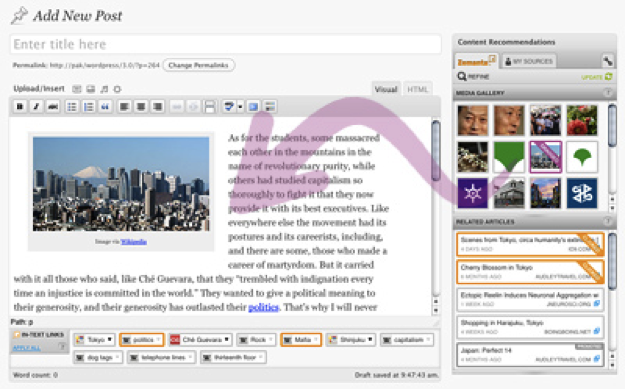Viewport: 625px width, 390px height.
Task: Open the Ché Guevara tag dropdown arrow
Action: point(226,339)
